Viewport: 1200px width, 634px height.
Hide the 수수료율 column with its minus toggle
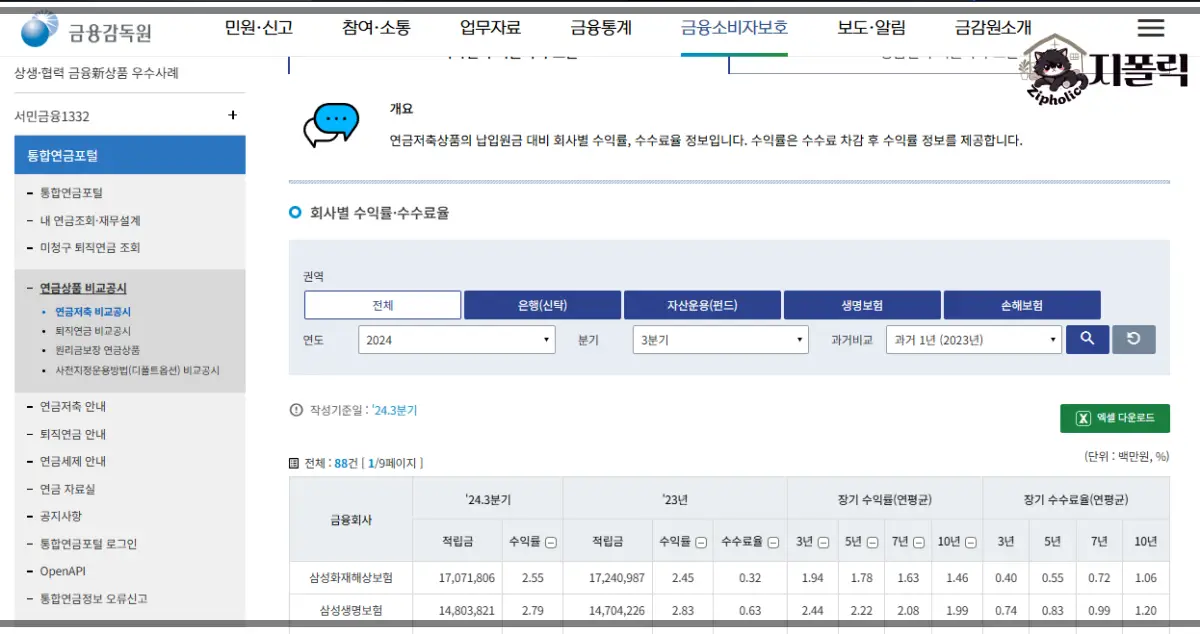[773, 541]
